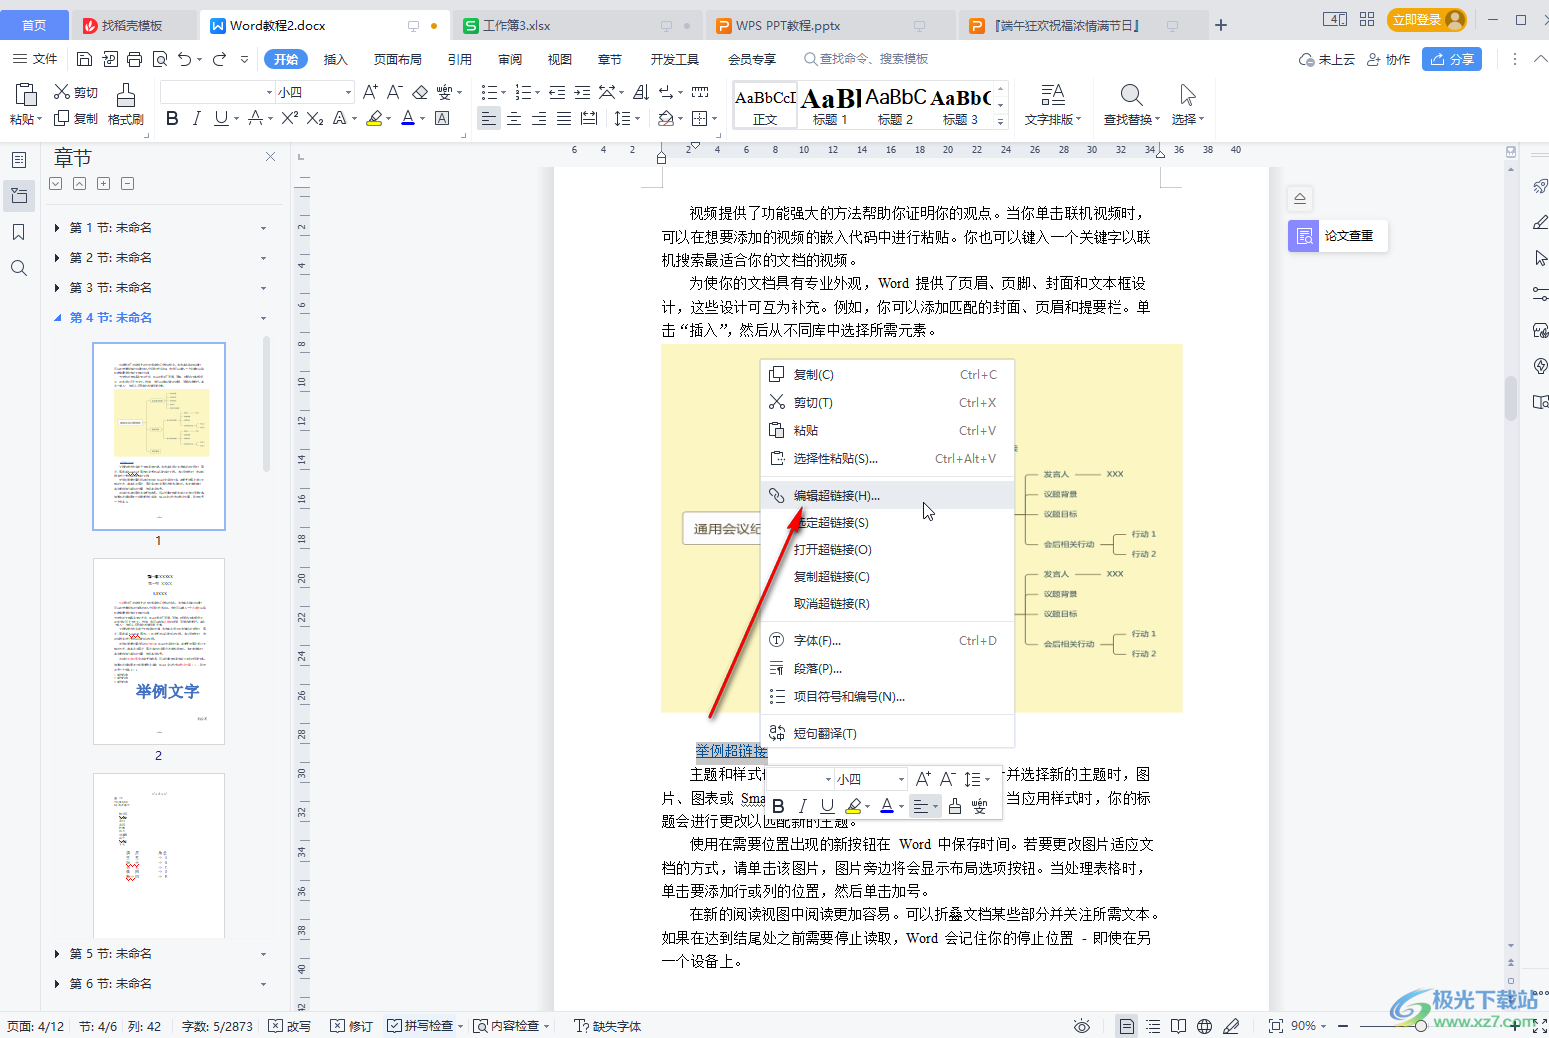Decrease indent in the ribbon
1549x1038 pixels.
(x=557, y=92)
